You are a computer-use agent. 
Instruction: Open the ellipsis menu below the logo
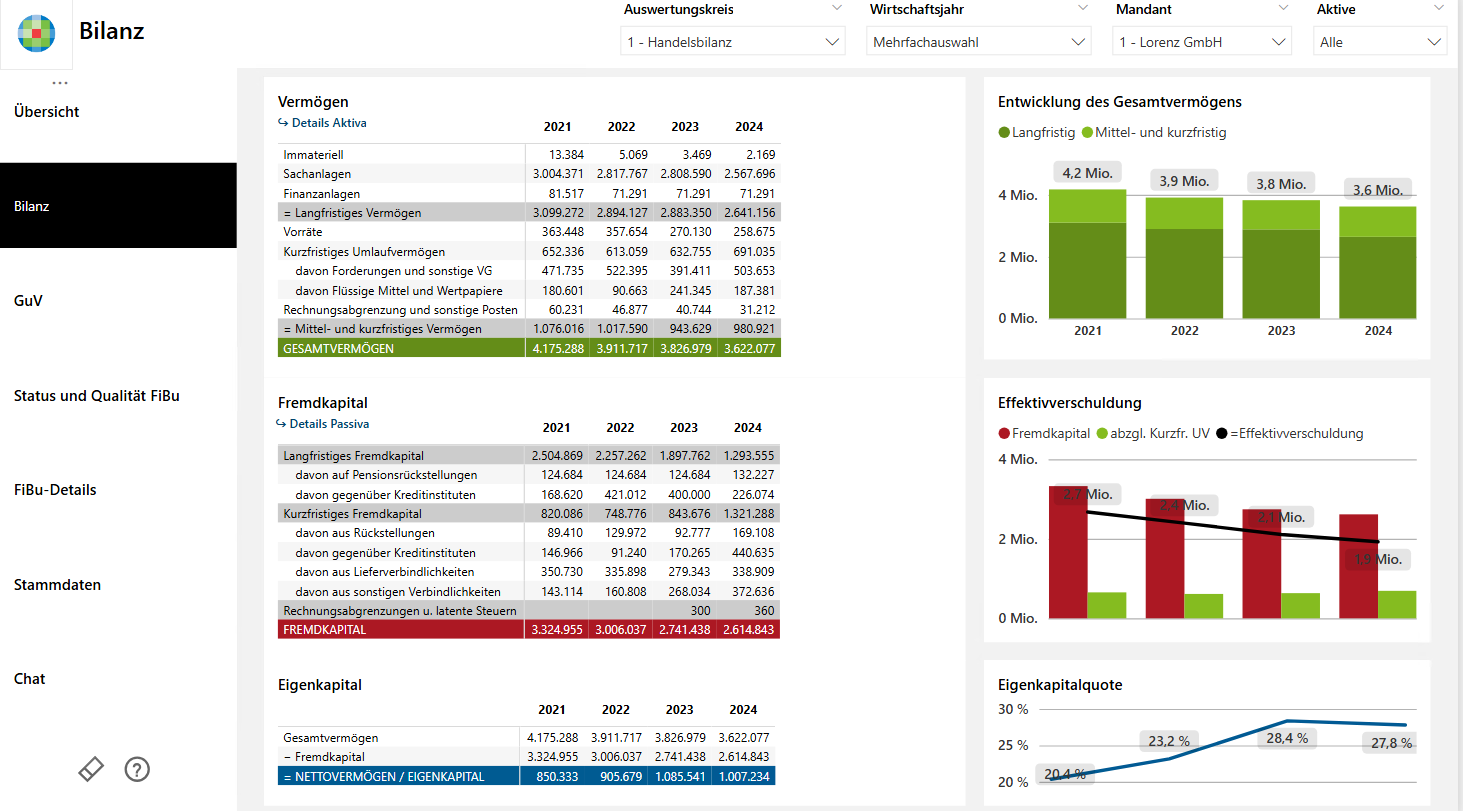tap(60, 83)
